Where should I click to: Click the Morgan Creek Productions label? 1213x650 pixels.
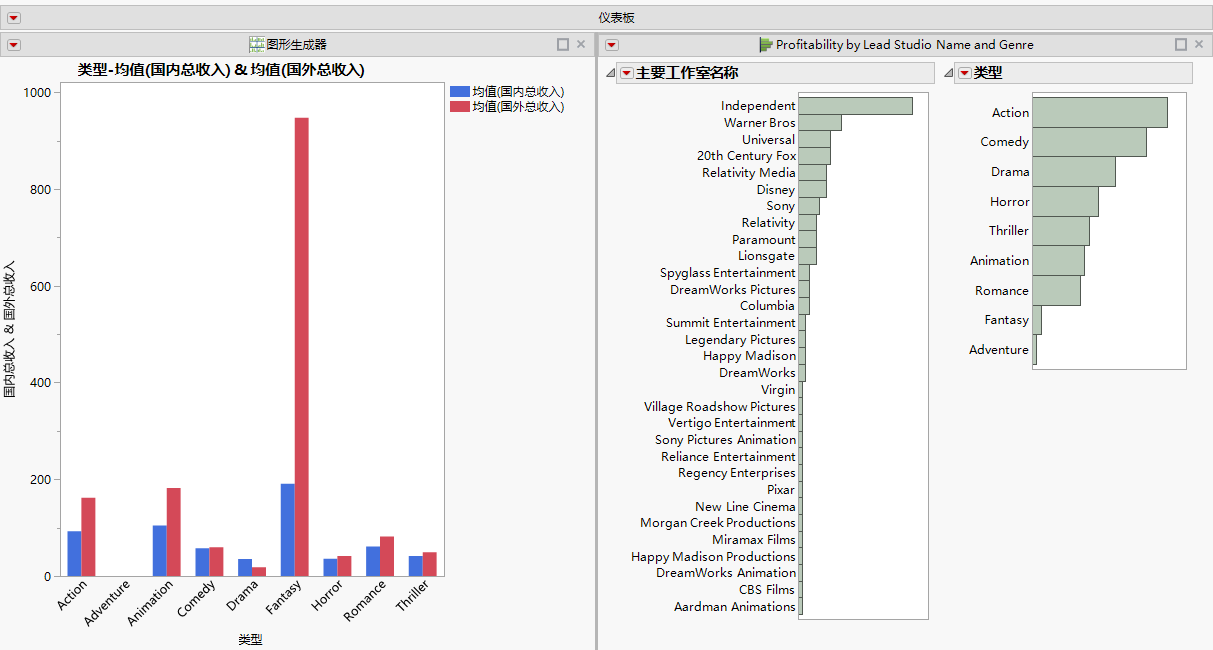pyautogui.click(x=718, y=523)
